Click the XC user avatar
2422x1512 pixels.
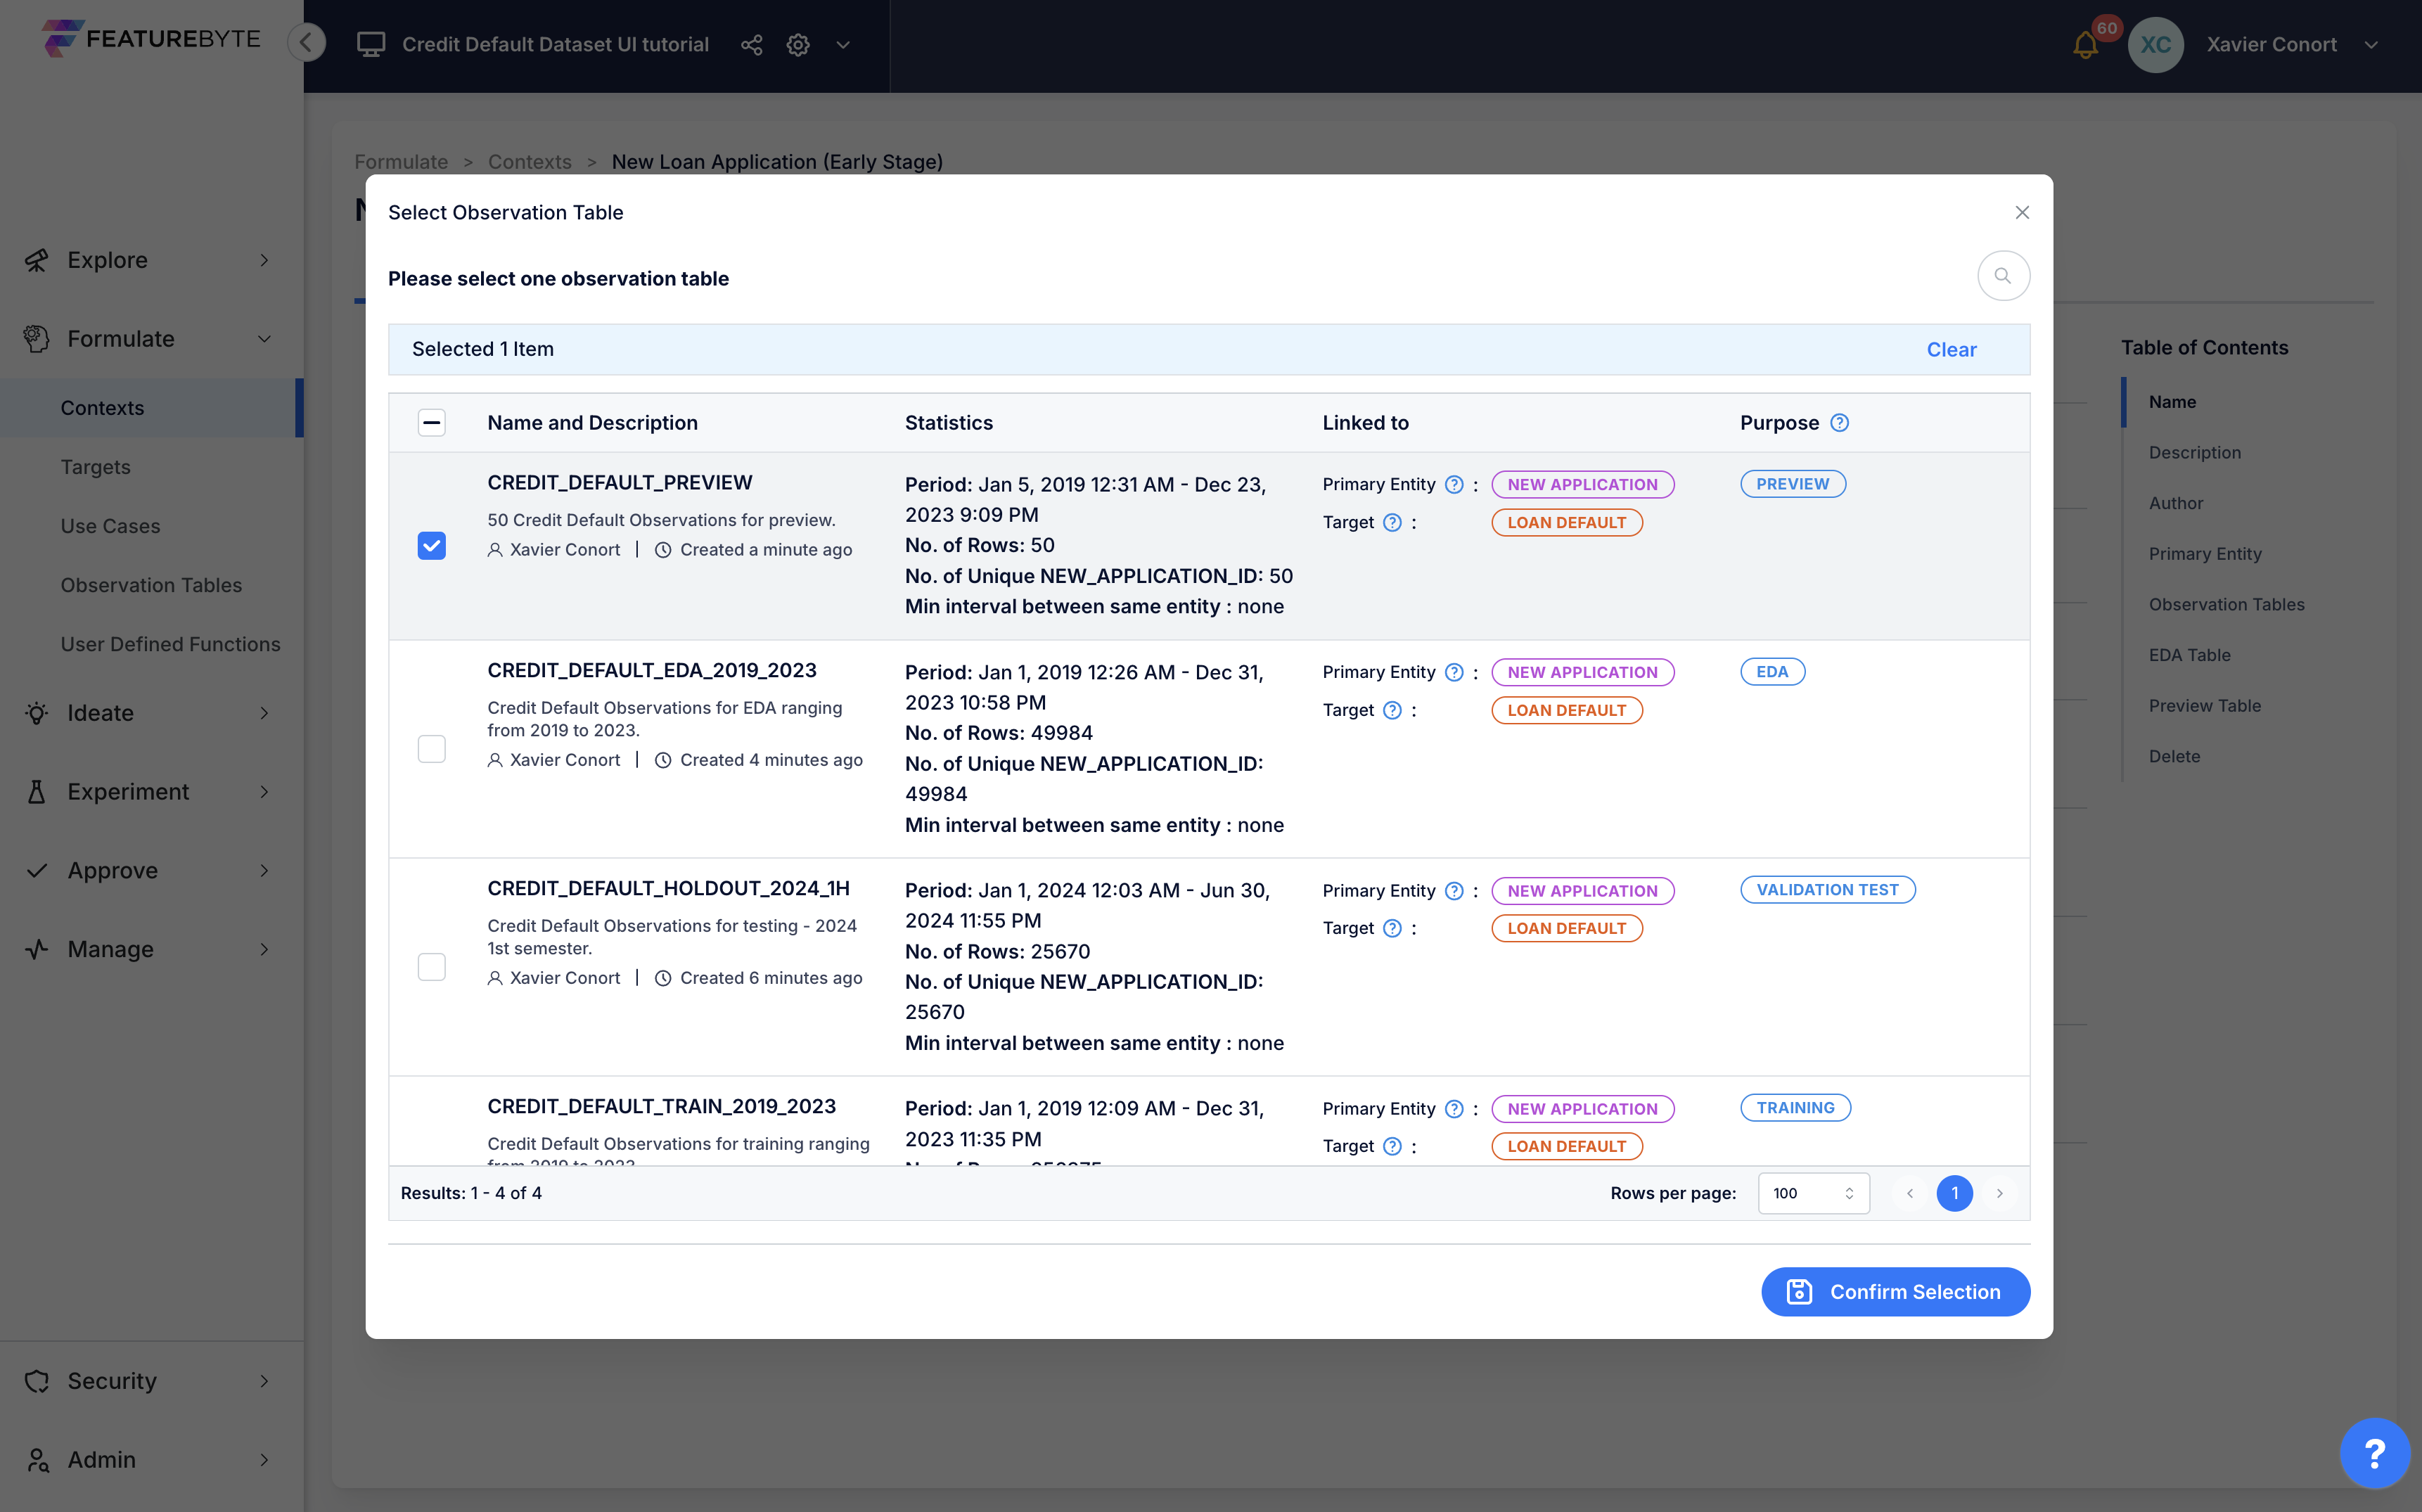[x=2155, y=45]
